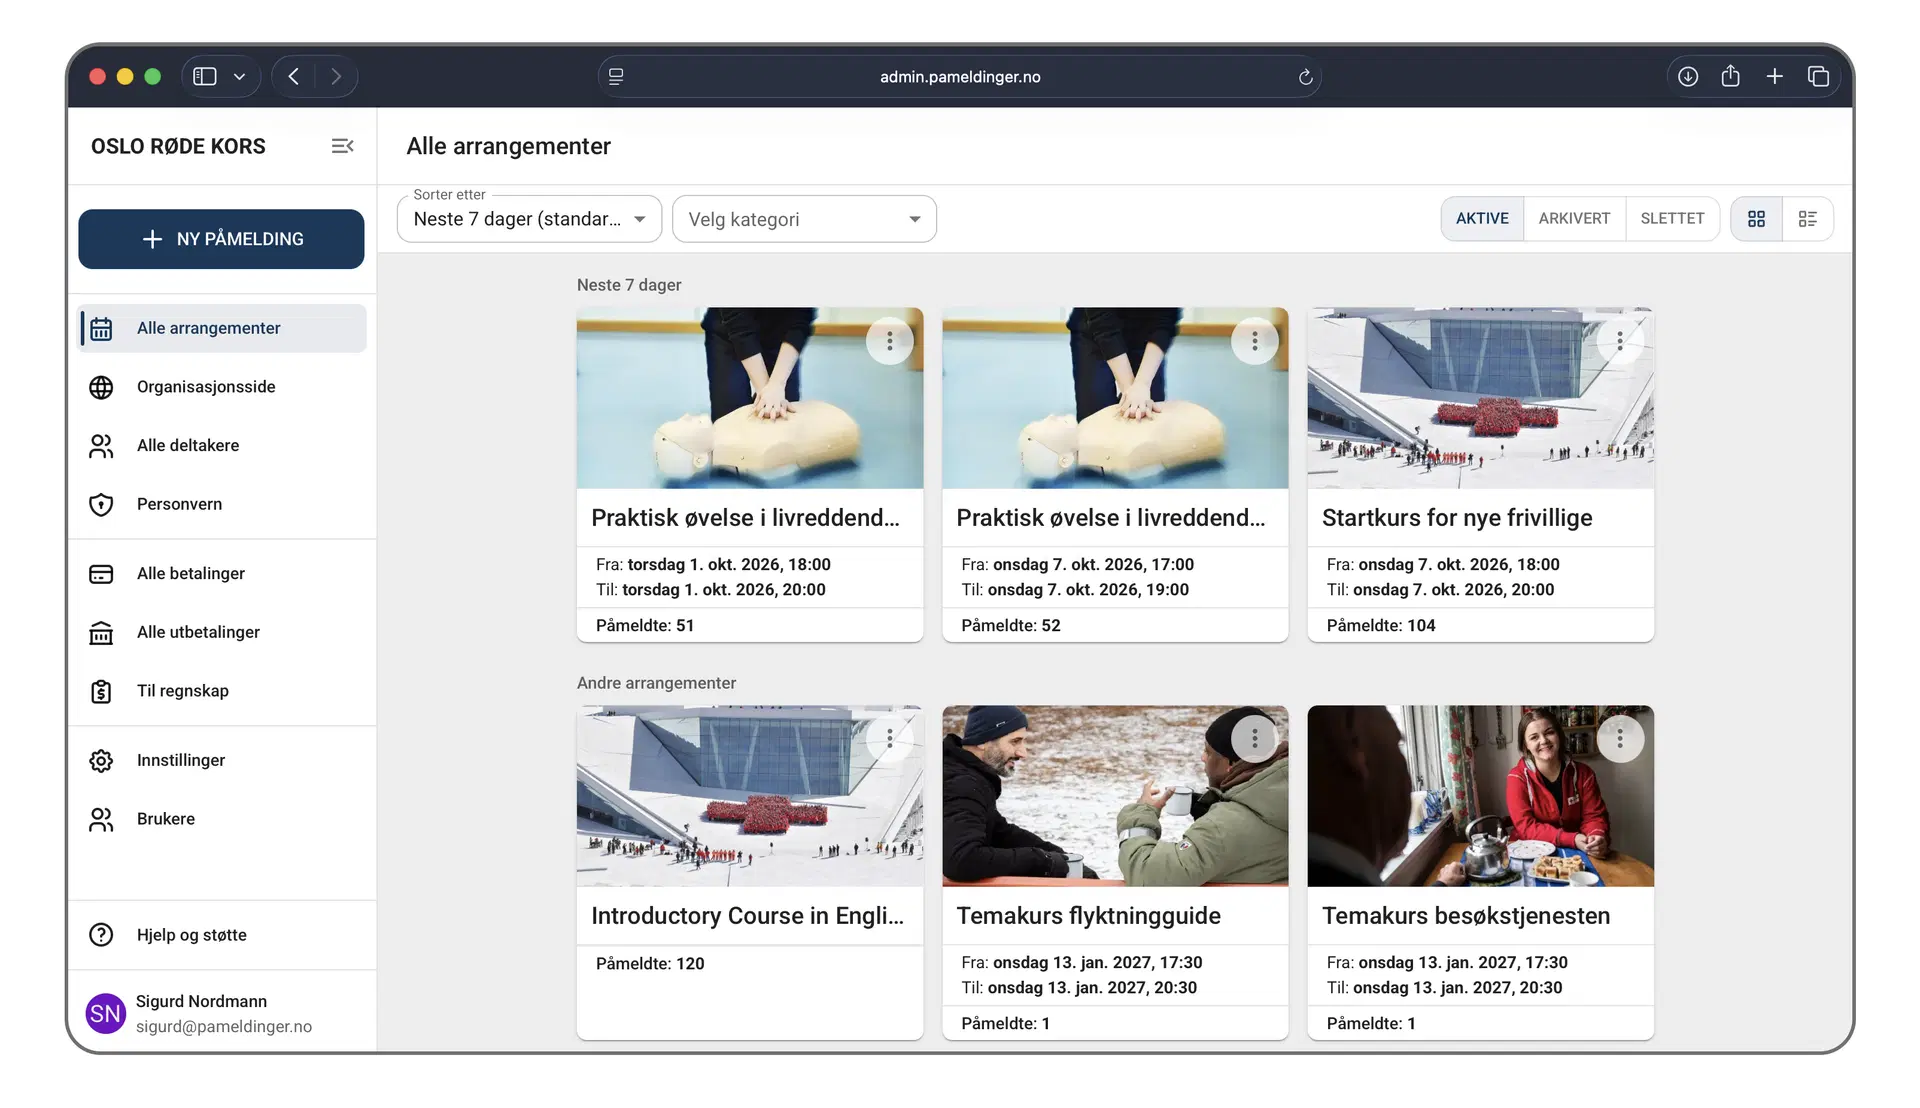Open the Startkurs for nye frivillige title
The width and height of the screenshot is (1920, 1108).
(1457, 518)
